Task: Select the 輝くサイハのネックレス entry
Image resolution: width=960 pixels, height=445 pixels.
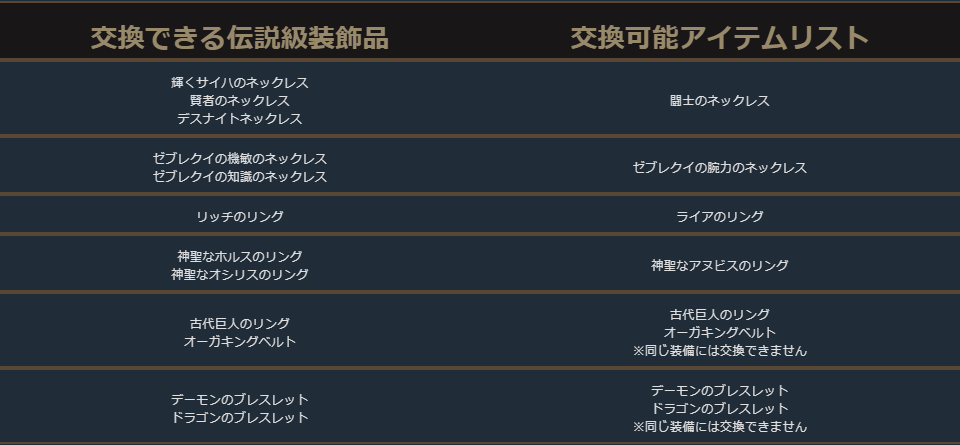Action: [240, 83]
